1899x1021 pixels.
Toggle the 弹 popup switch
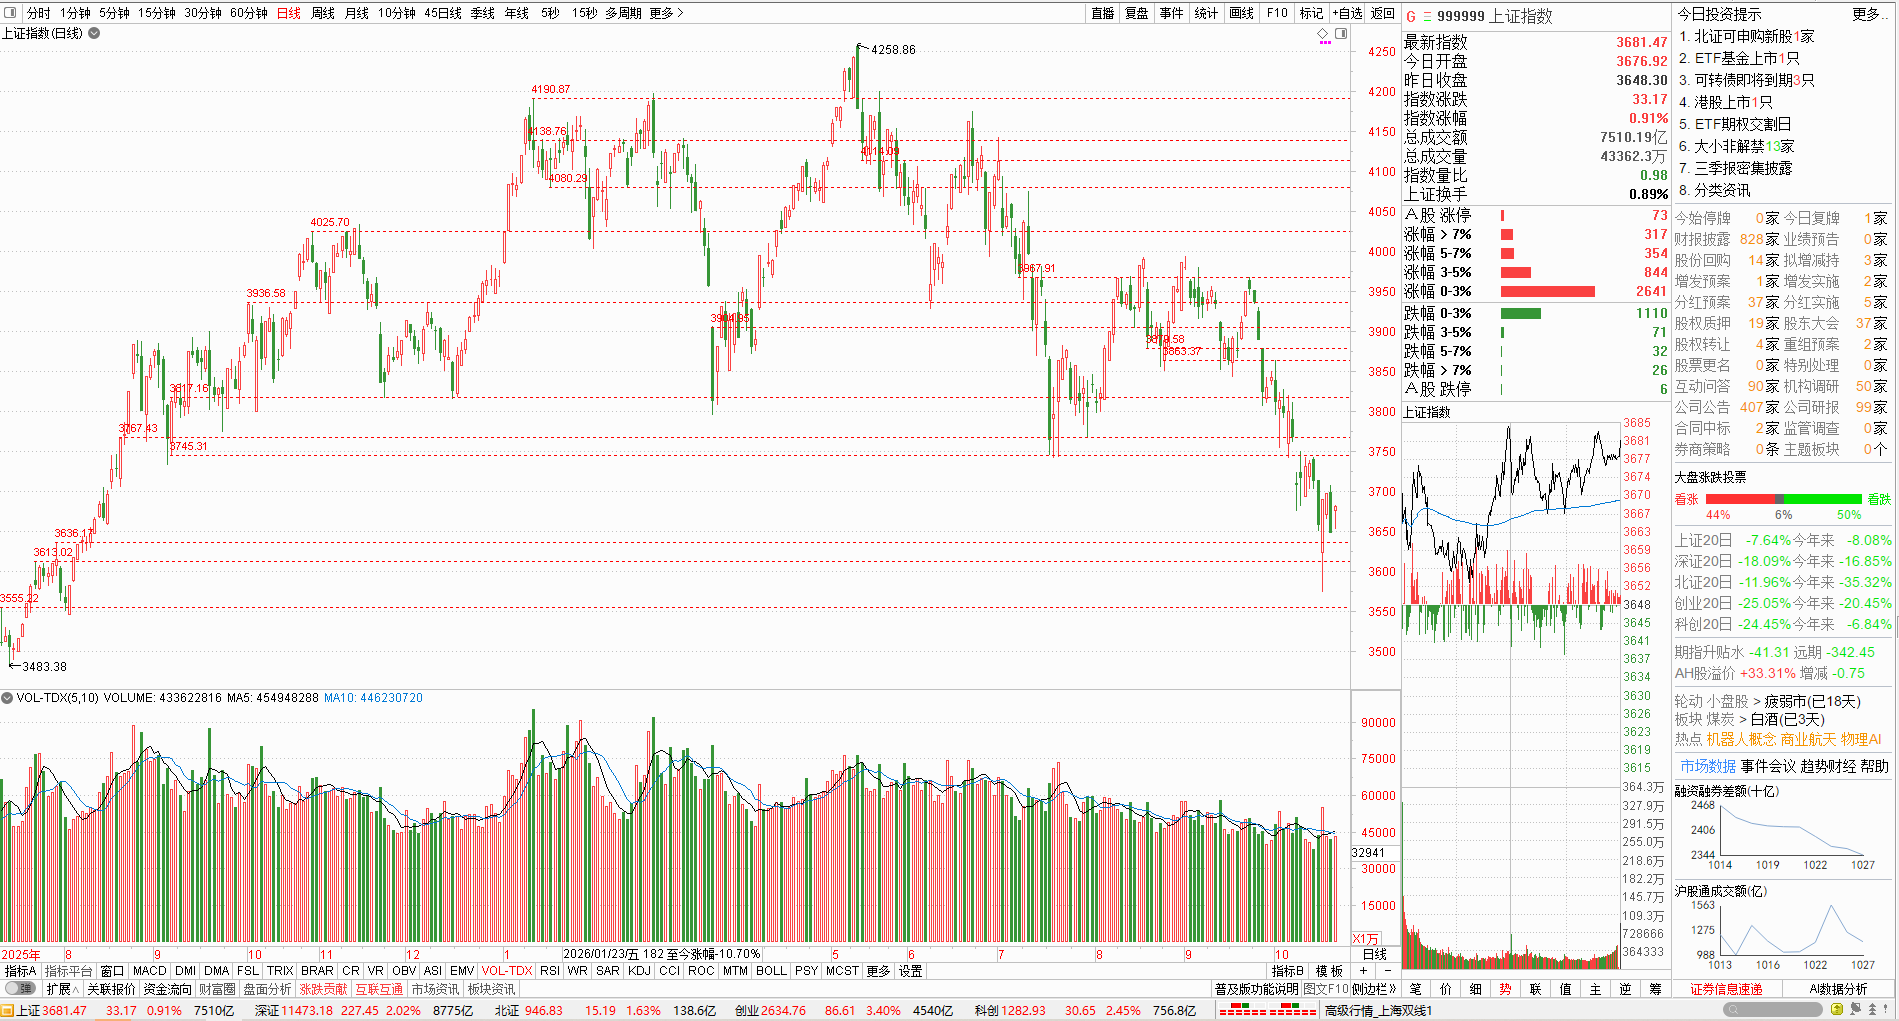20,989
